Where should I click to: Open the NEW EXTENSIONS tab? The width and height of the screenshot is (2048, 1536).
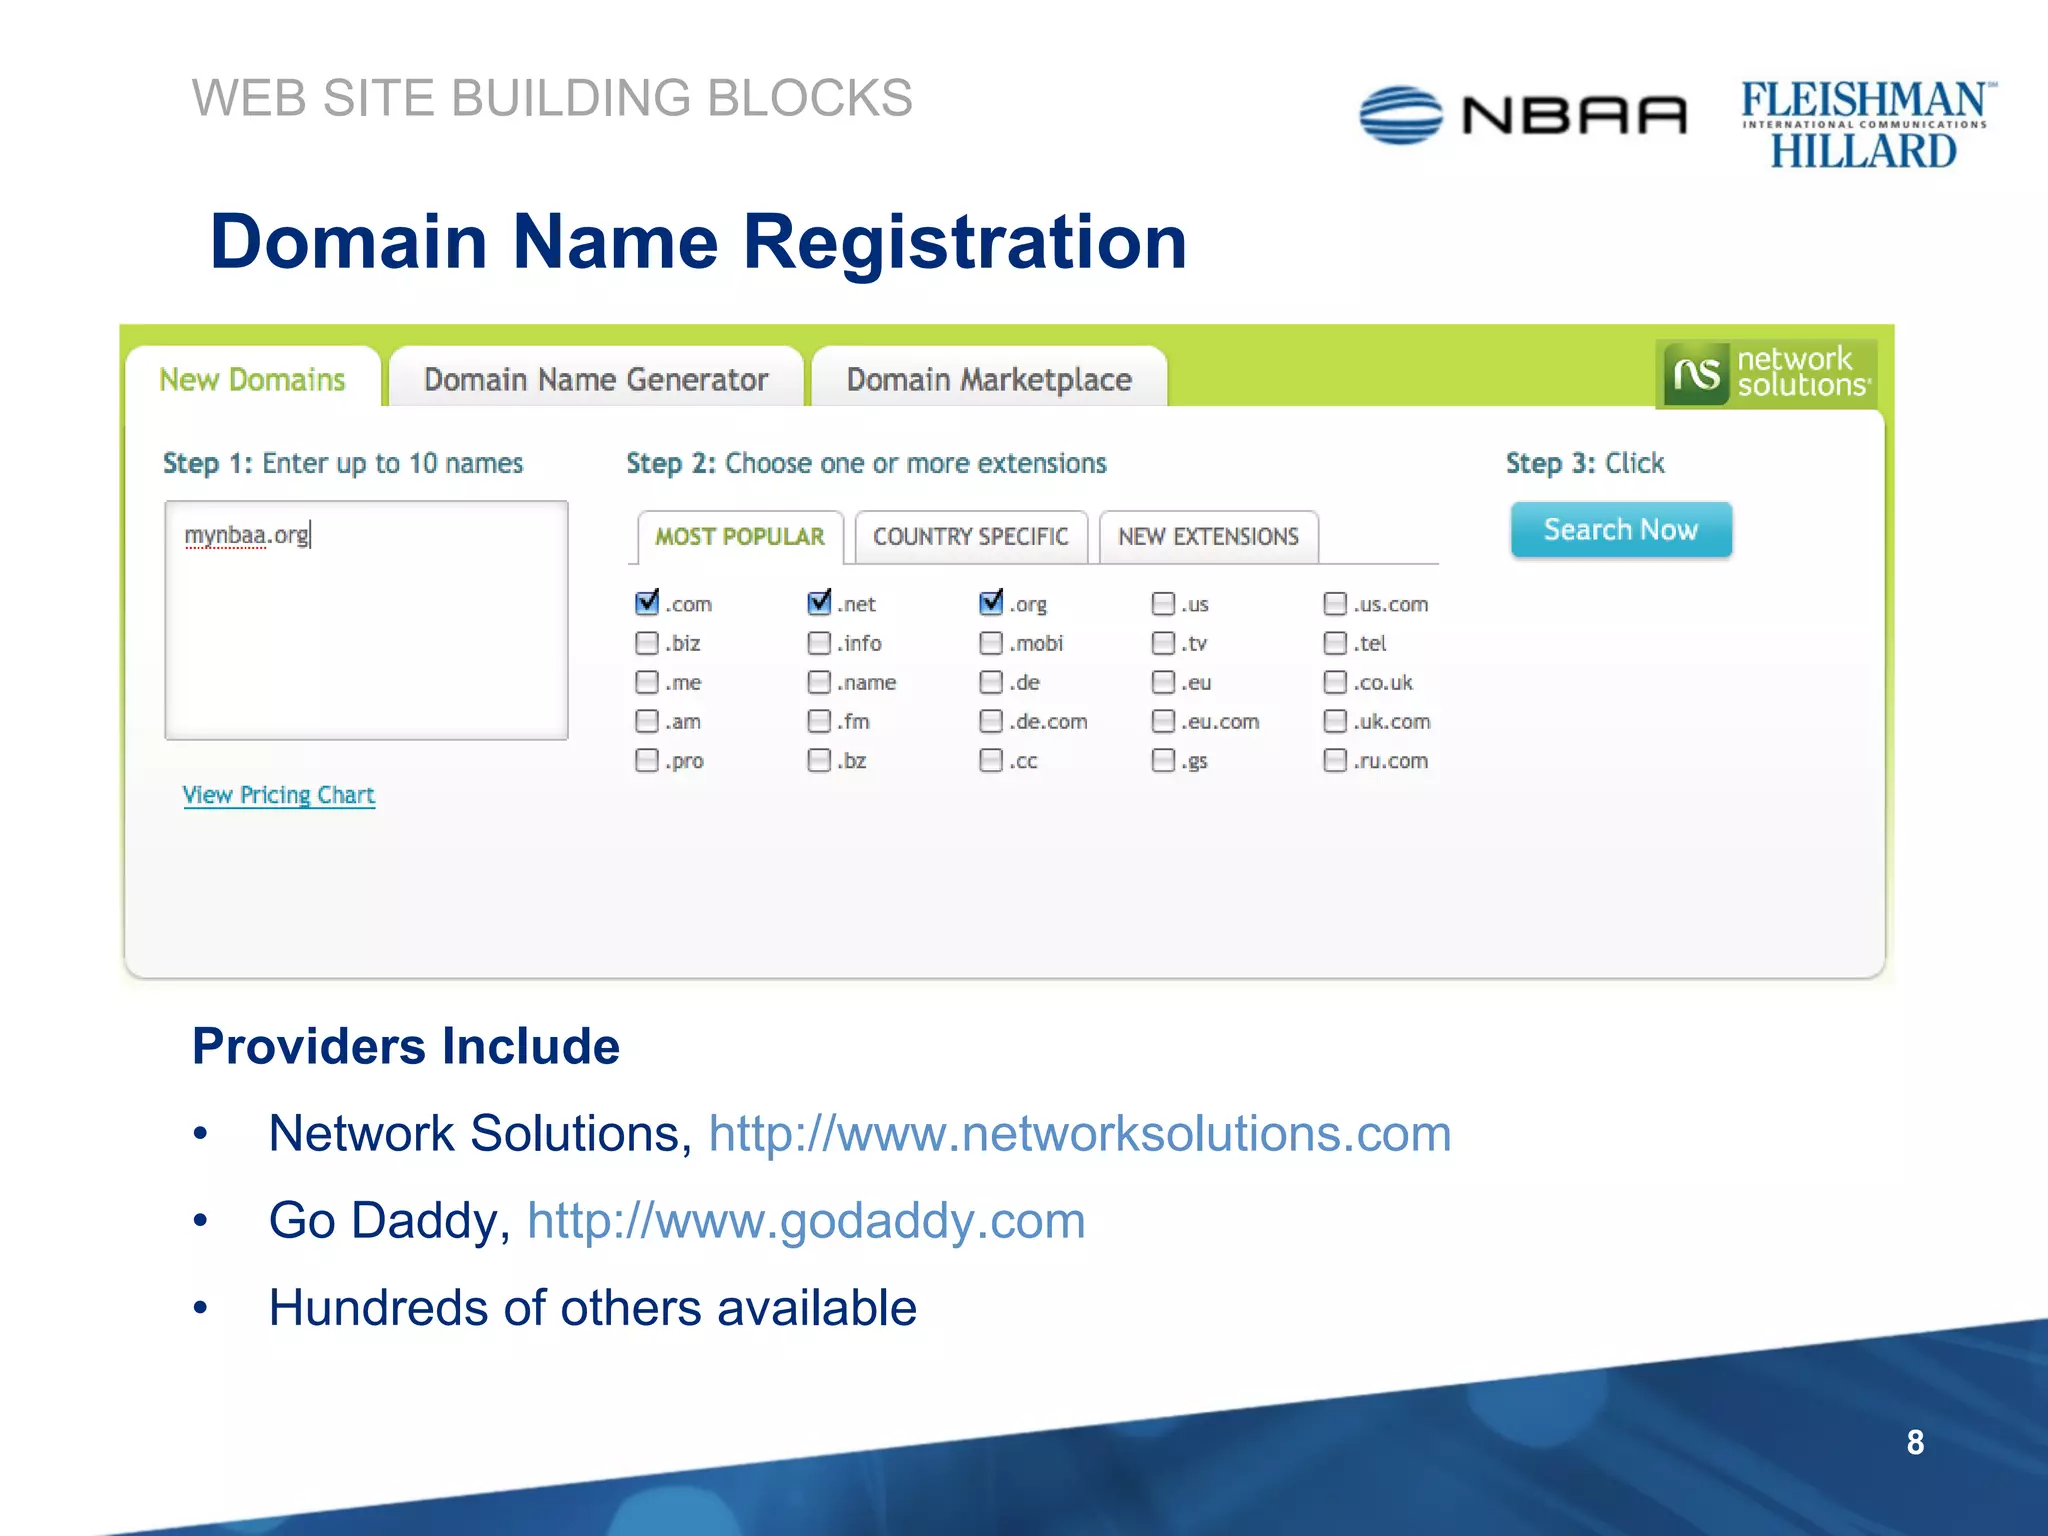point(1208,537)
